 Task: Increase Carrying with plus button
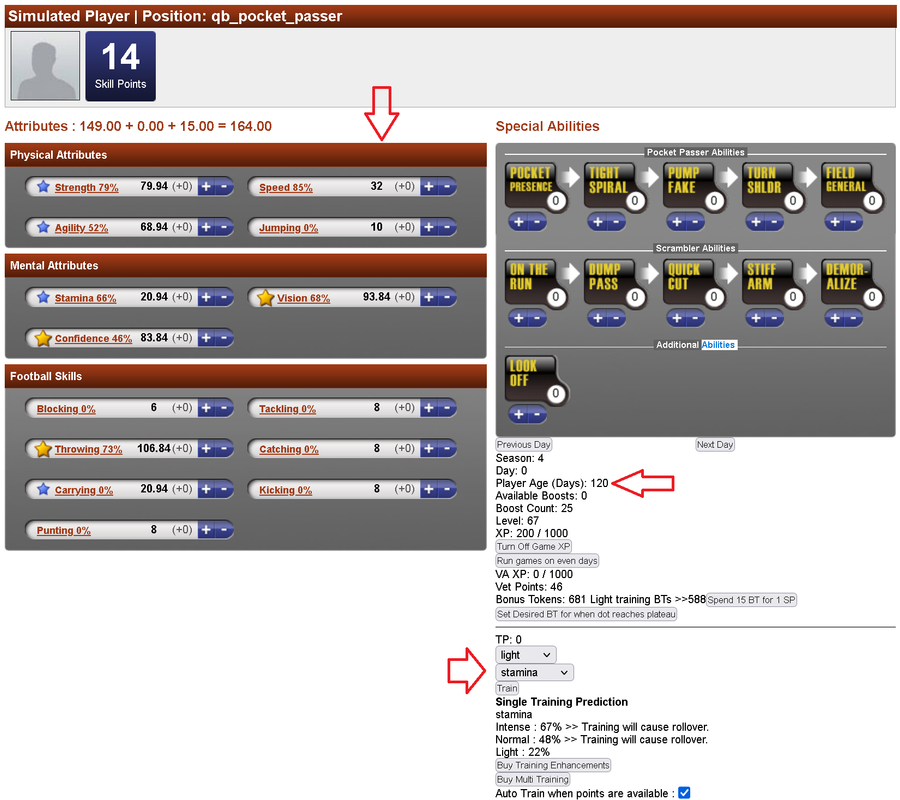tap(207, 490)
